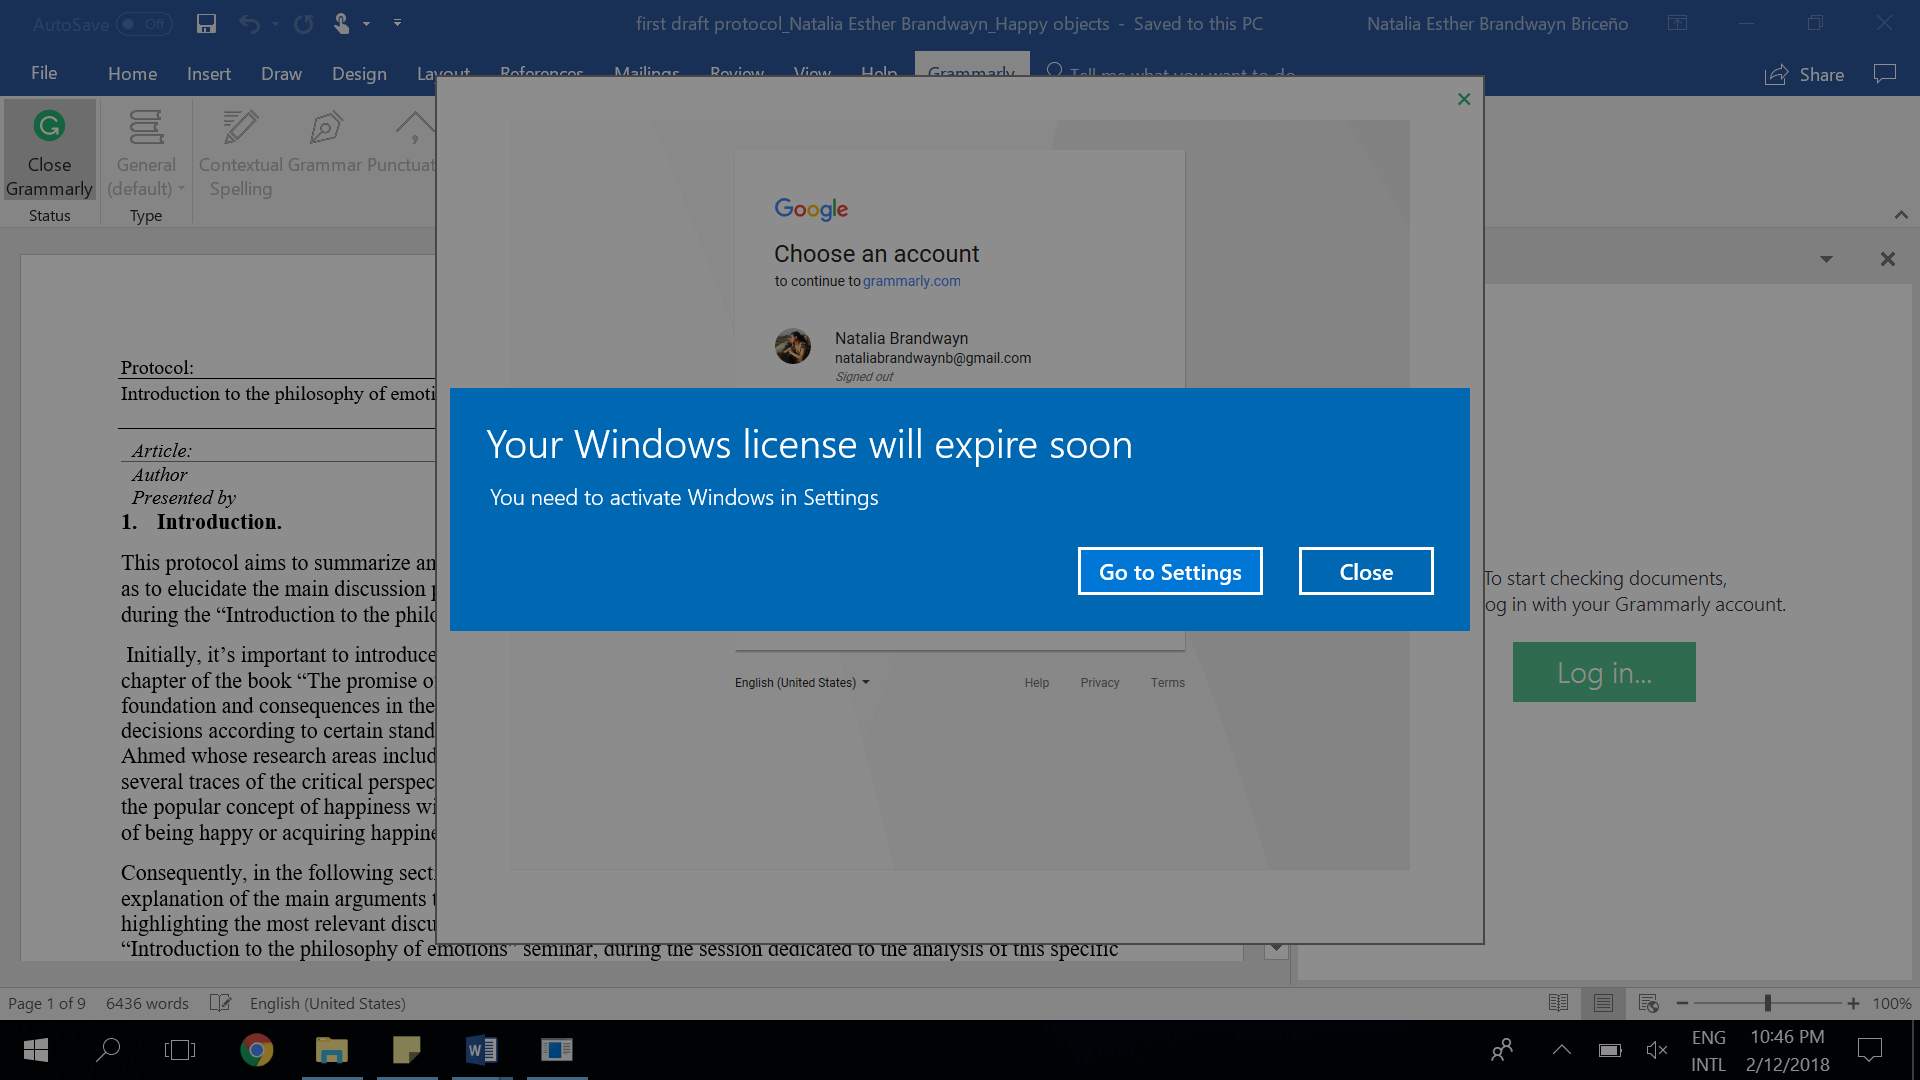Screen dimensions: 1920x1080
Task: Click the 6436 words counter
Action: (x=147, y=1003)
